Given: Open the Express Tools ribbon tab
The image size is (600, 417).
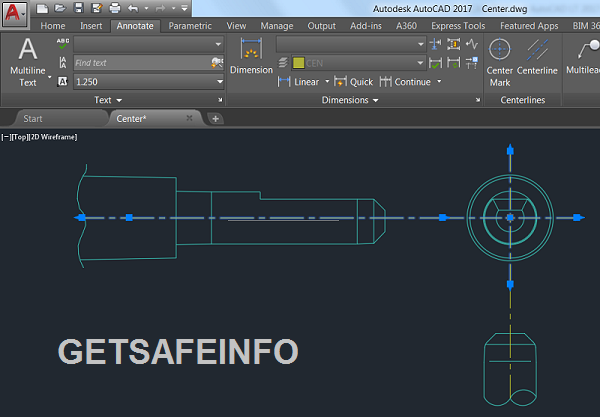Looking at the screenshot, I should coord(458,26).
